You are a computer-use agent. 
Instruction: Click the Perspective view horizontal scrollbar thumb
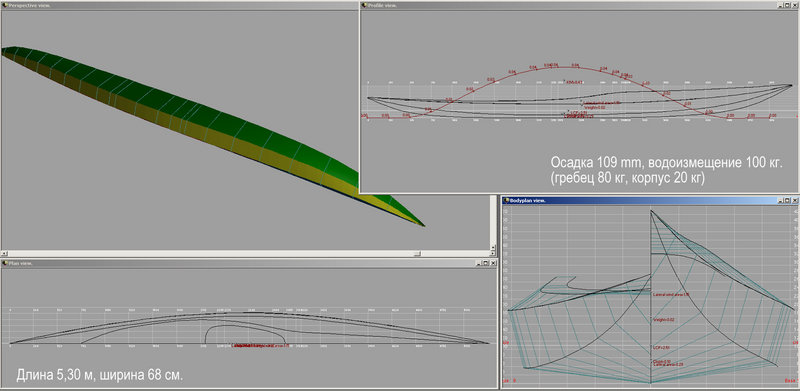click(417, 253)
